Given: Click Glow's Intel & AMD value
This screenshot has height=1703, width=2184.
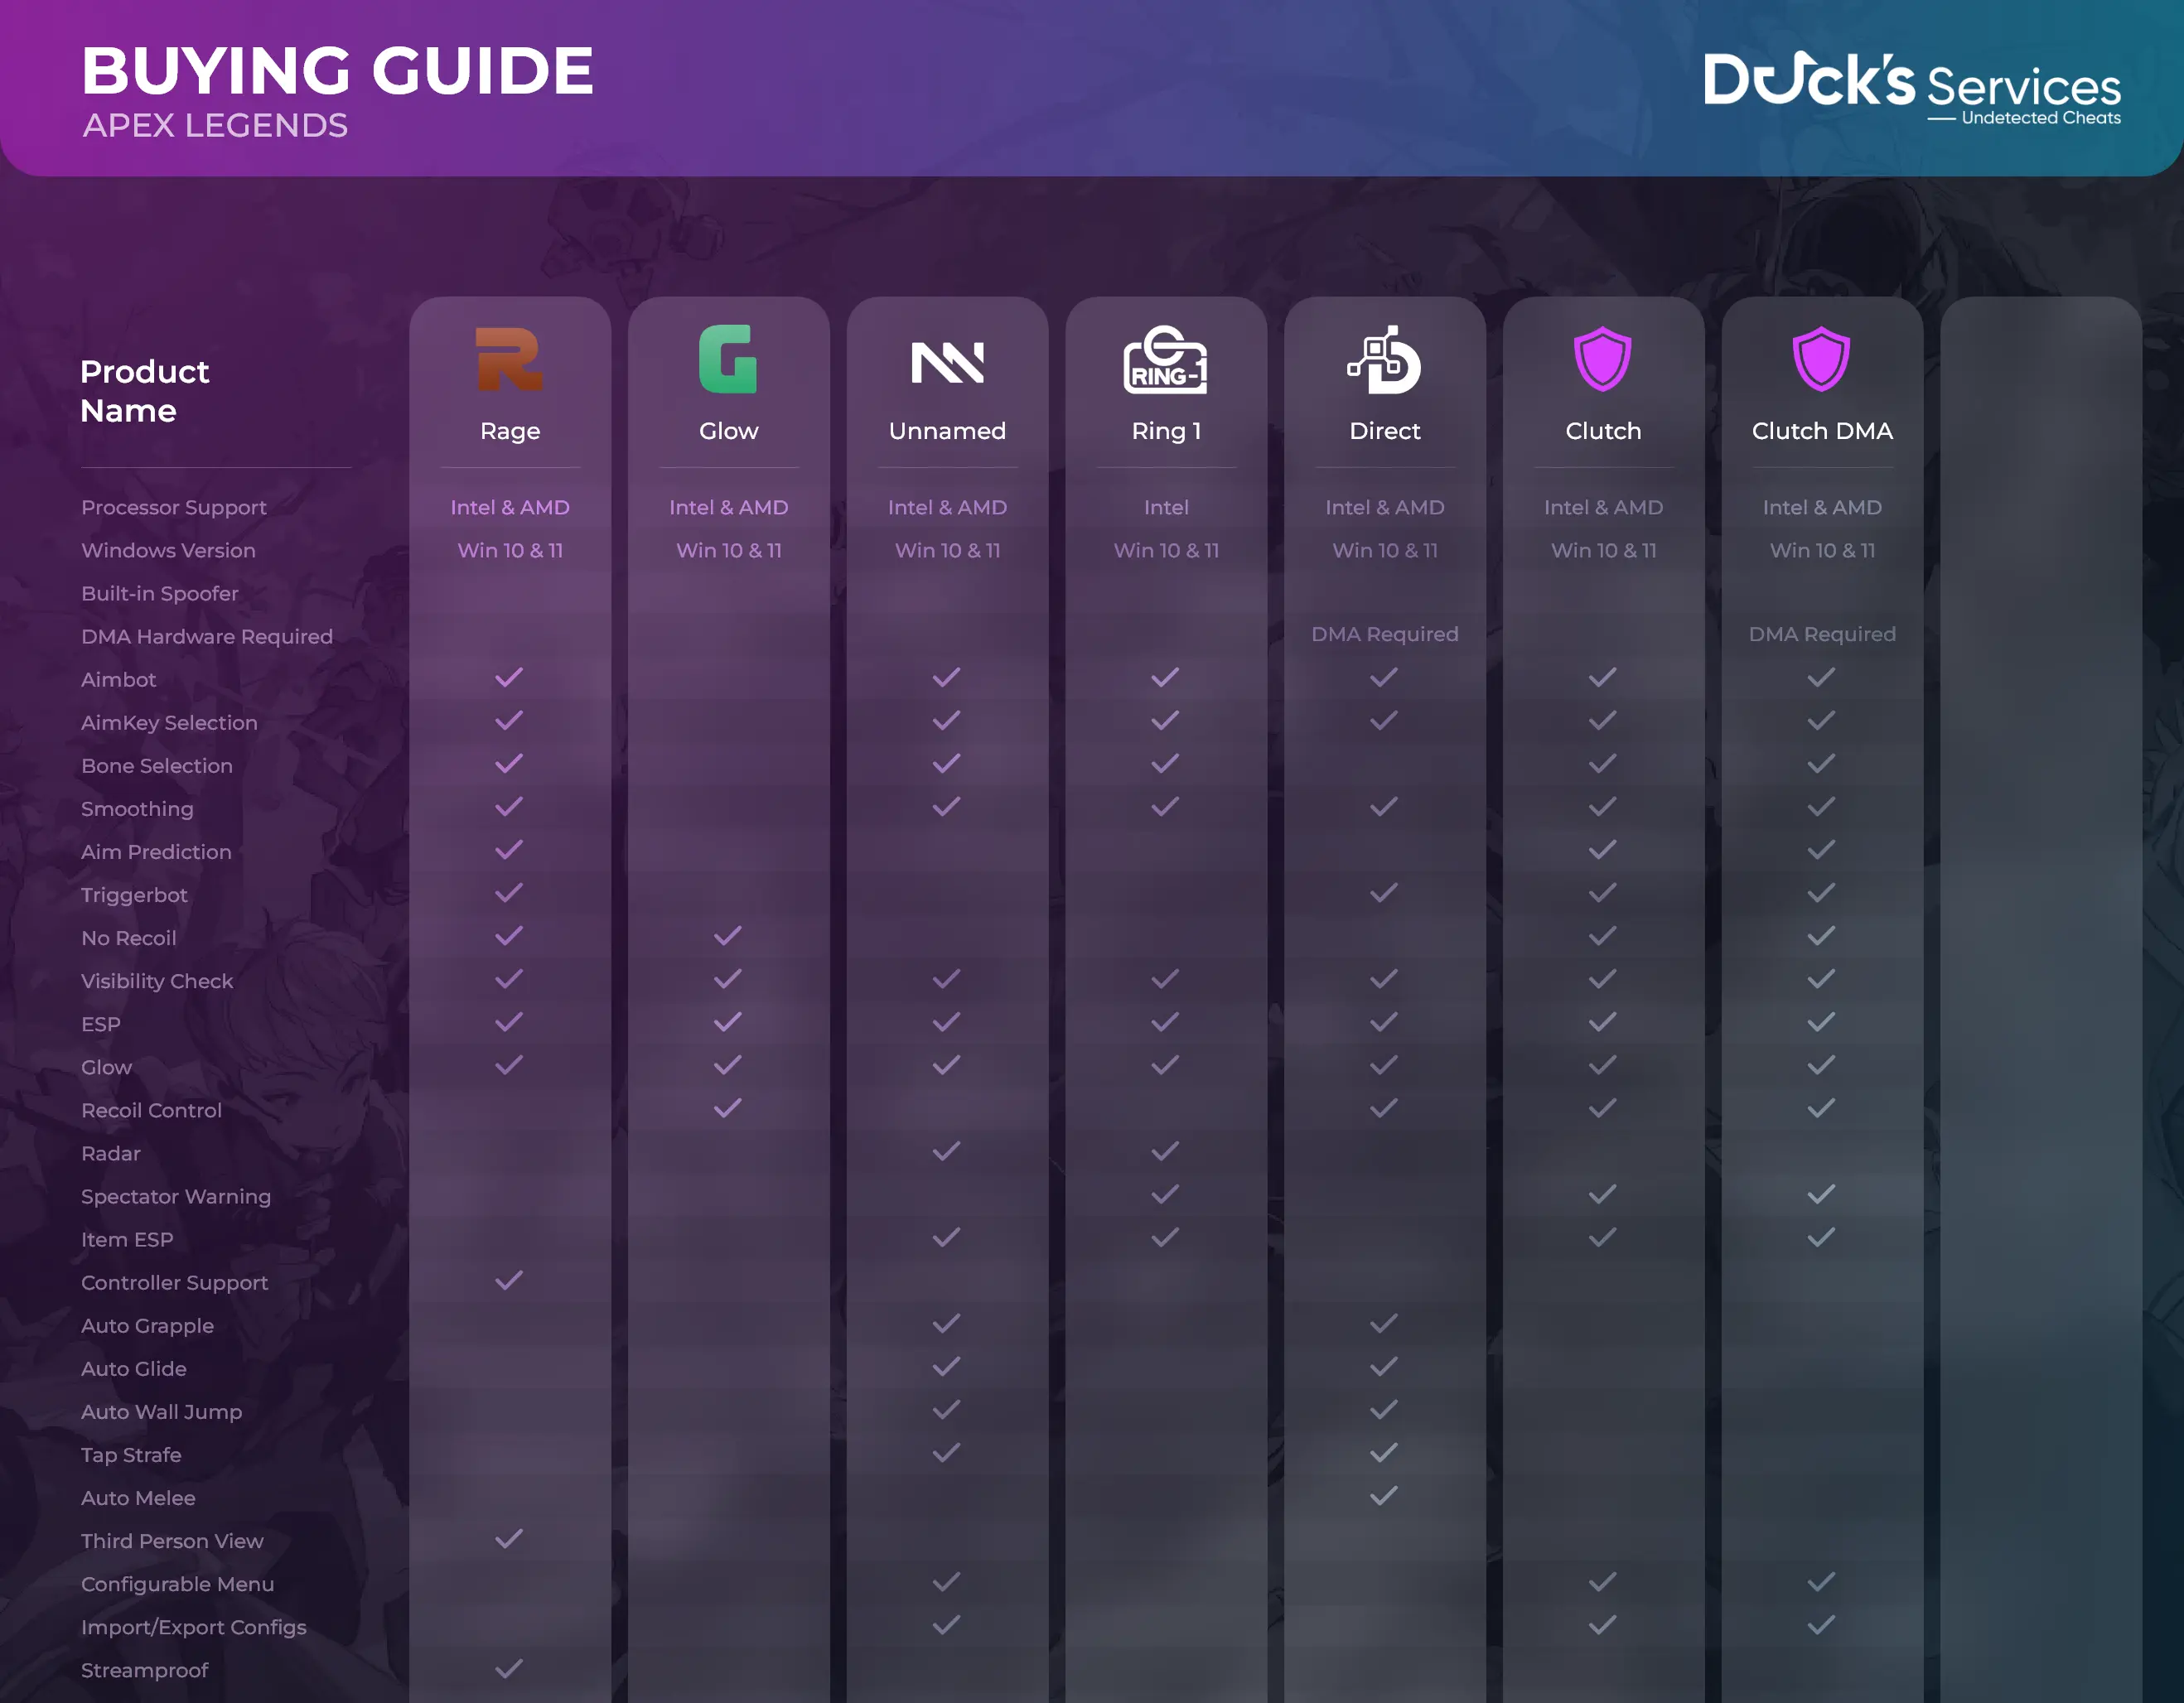Looking at the screenshot, I should [729, 508].
